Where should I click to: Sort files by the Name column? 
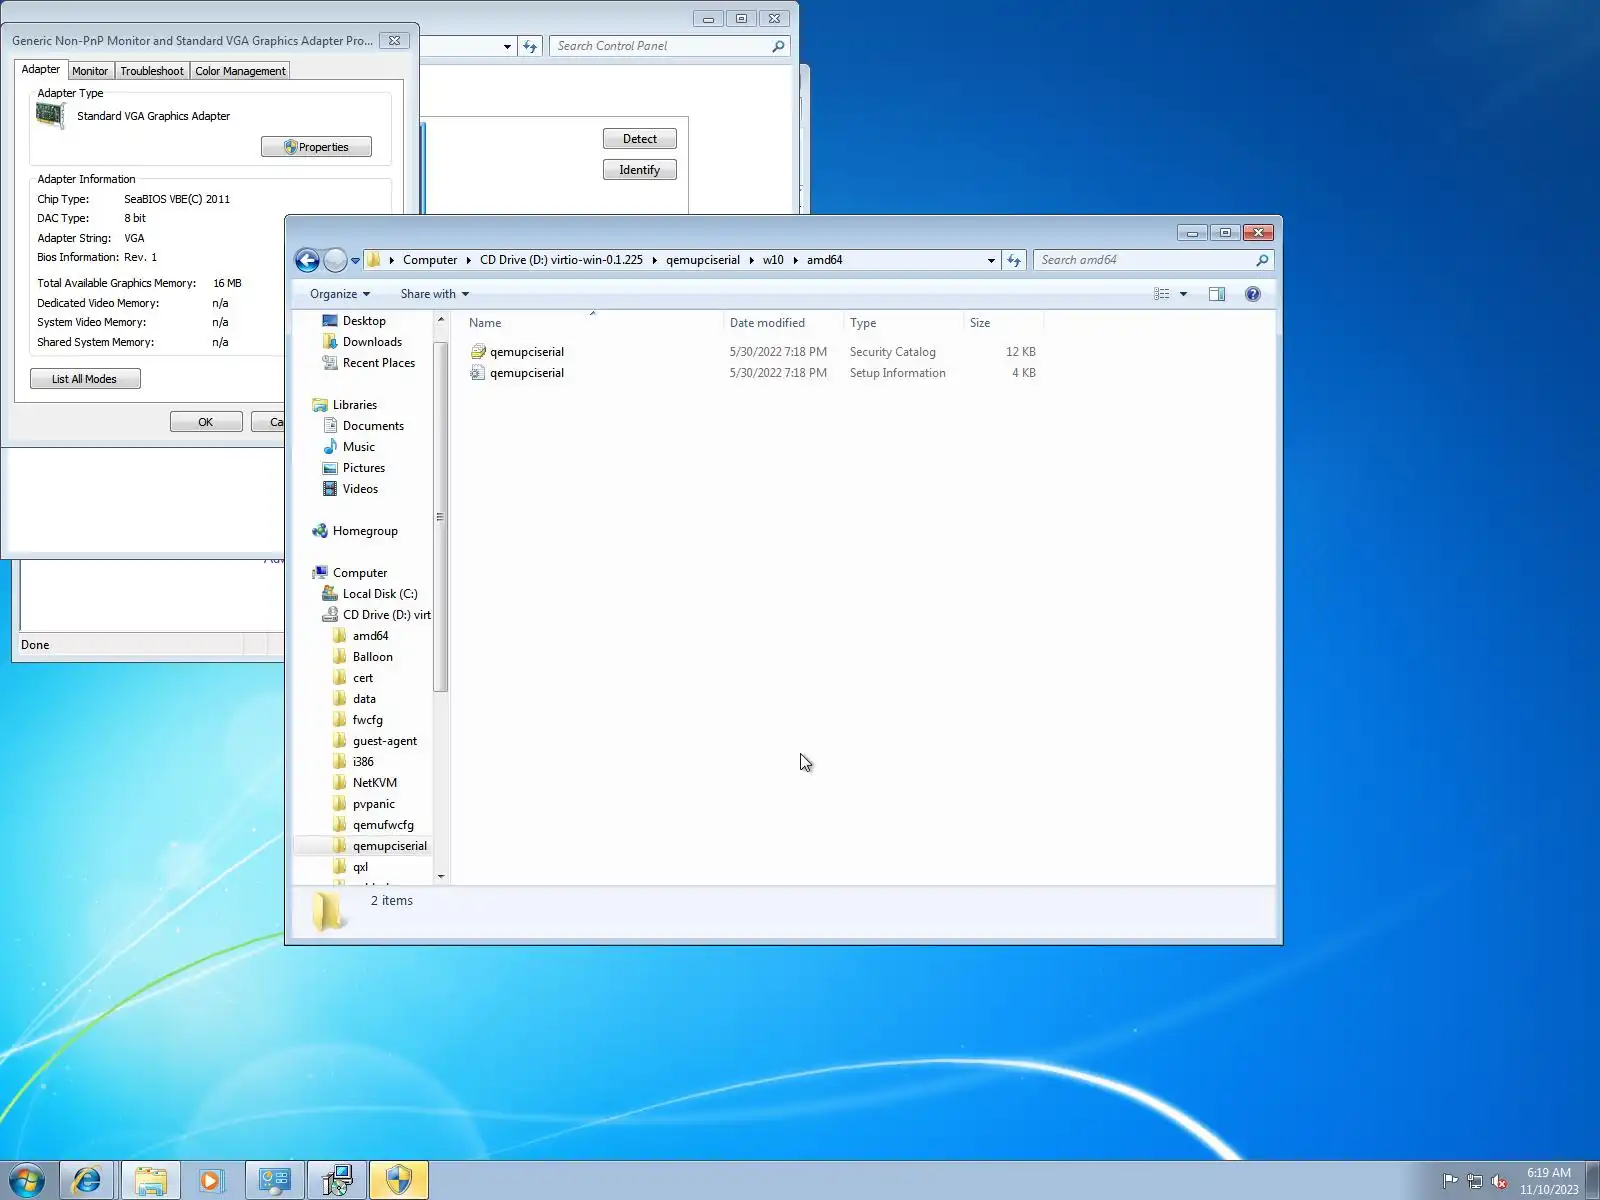point(593,323)
